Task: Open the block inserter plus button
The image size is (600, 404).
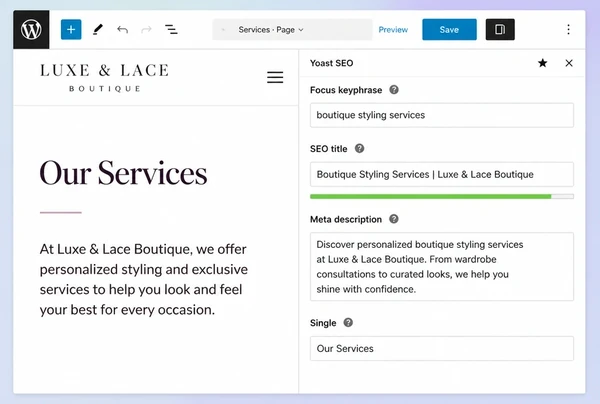Action: click(71, 29)
